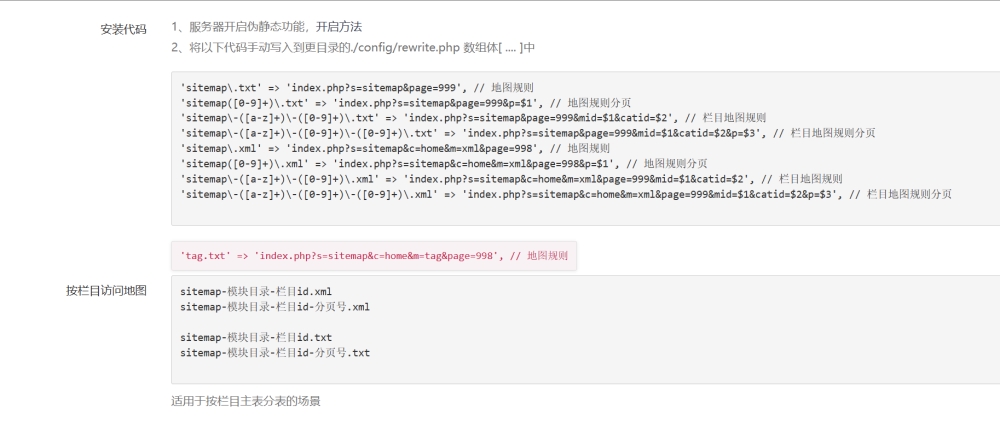Click the 安装代码 field label
Viewport: 1000px width, 429px height.
click(x=123, y=29)
